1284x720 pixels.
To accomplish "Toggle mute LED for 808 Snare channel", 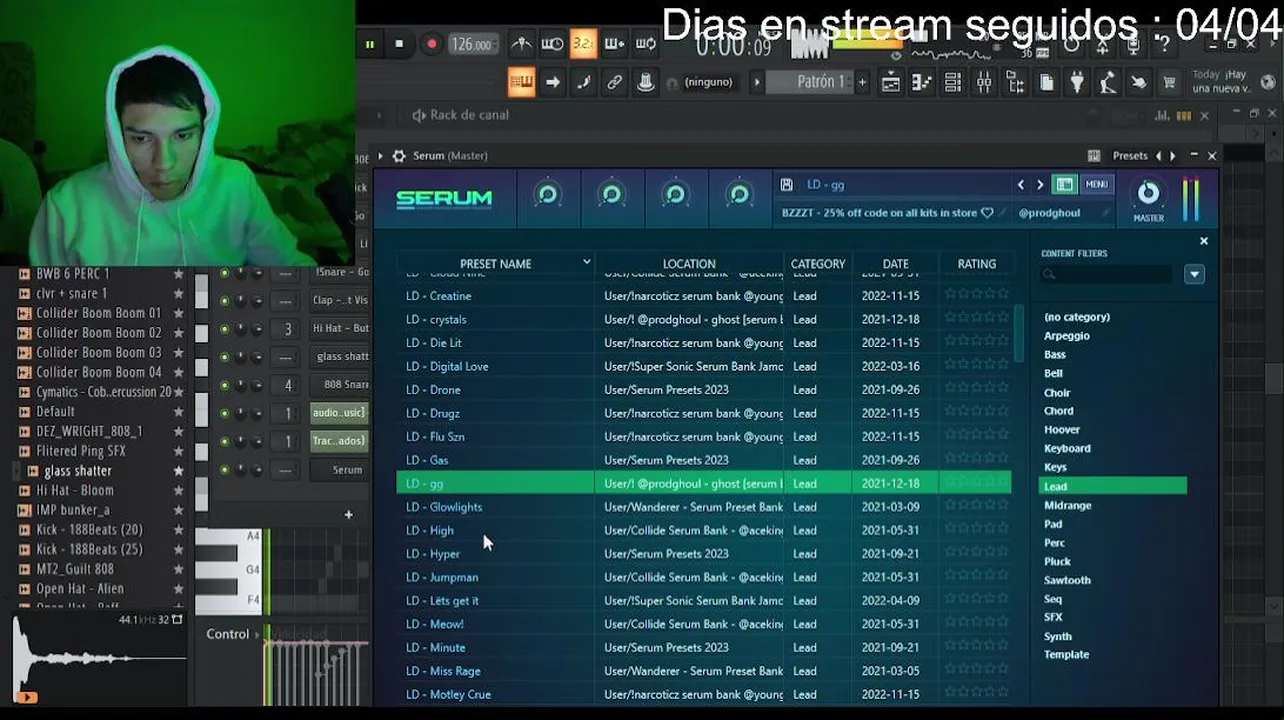I will click(224, 385).
